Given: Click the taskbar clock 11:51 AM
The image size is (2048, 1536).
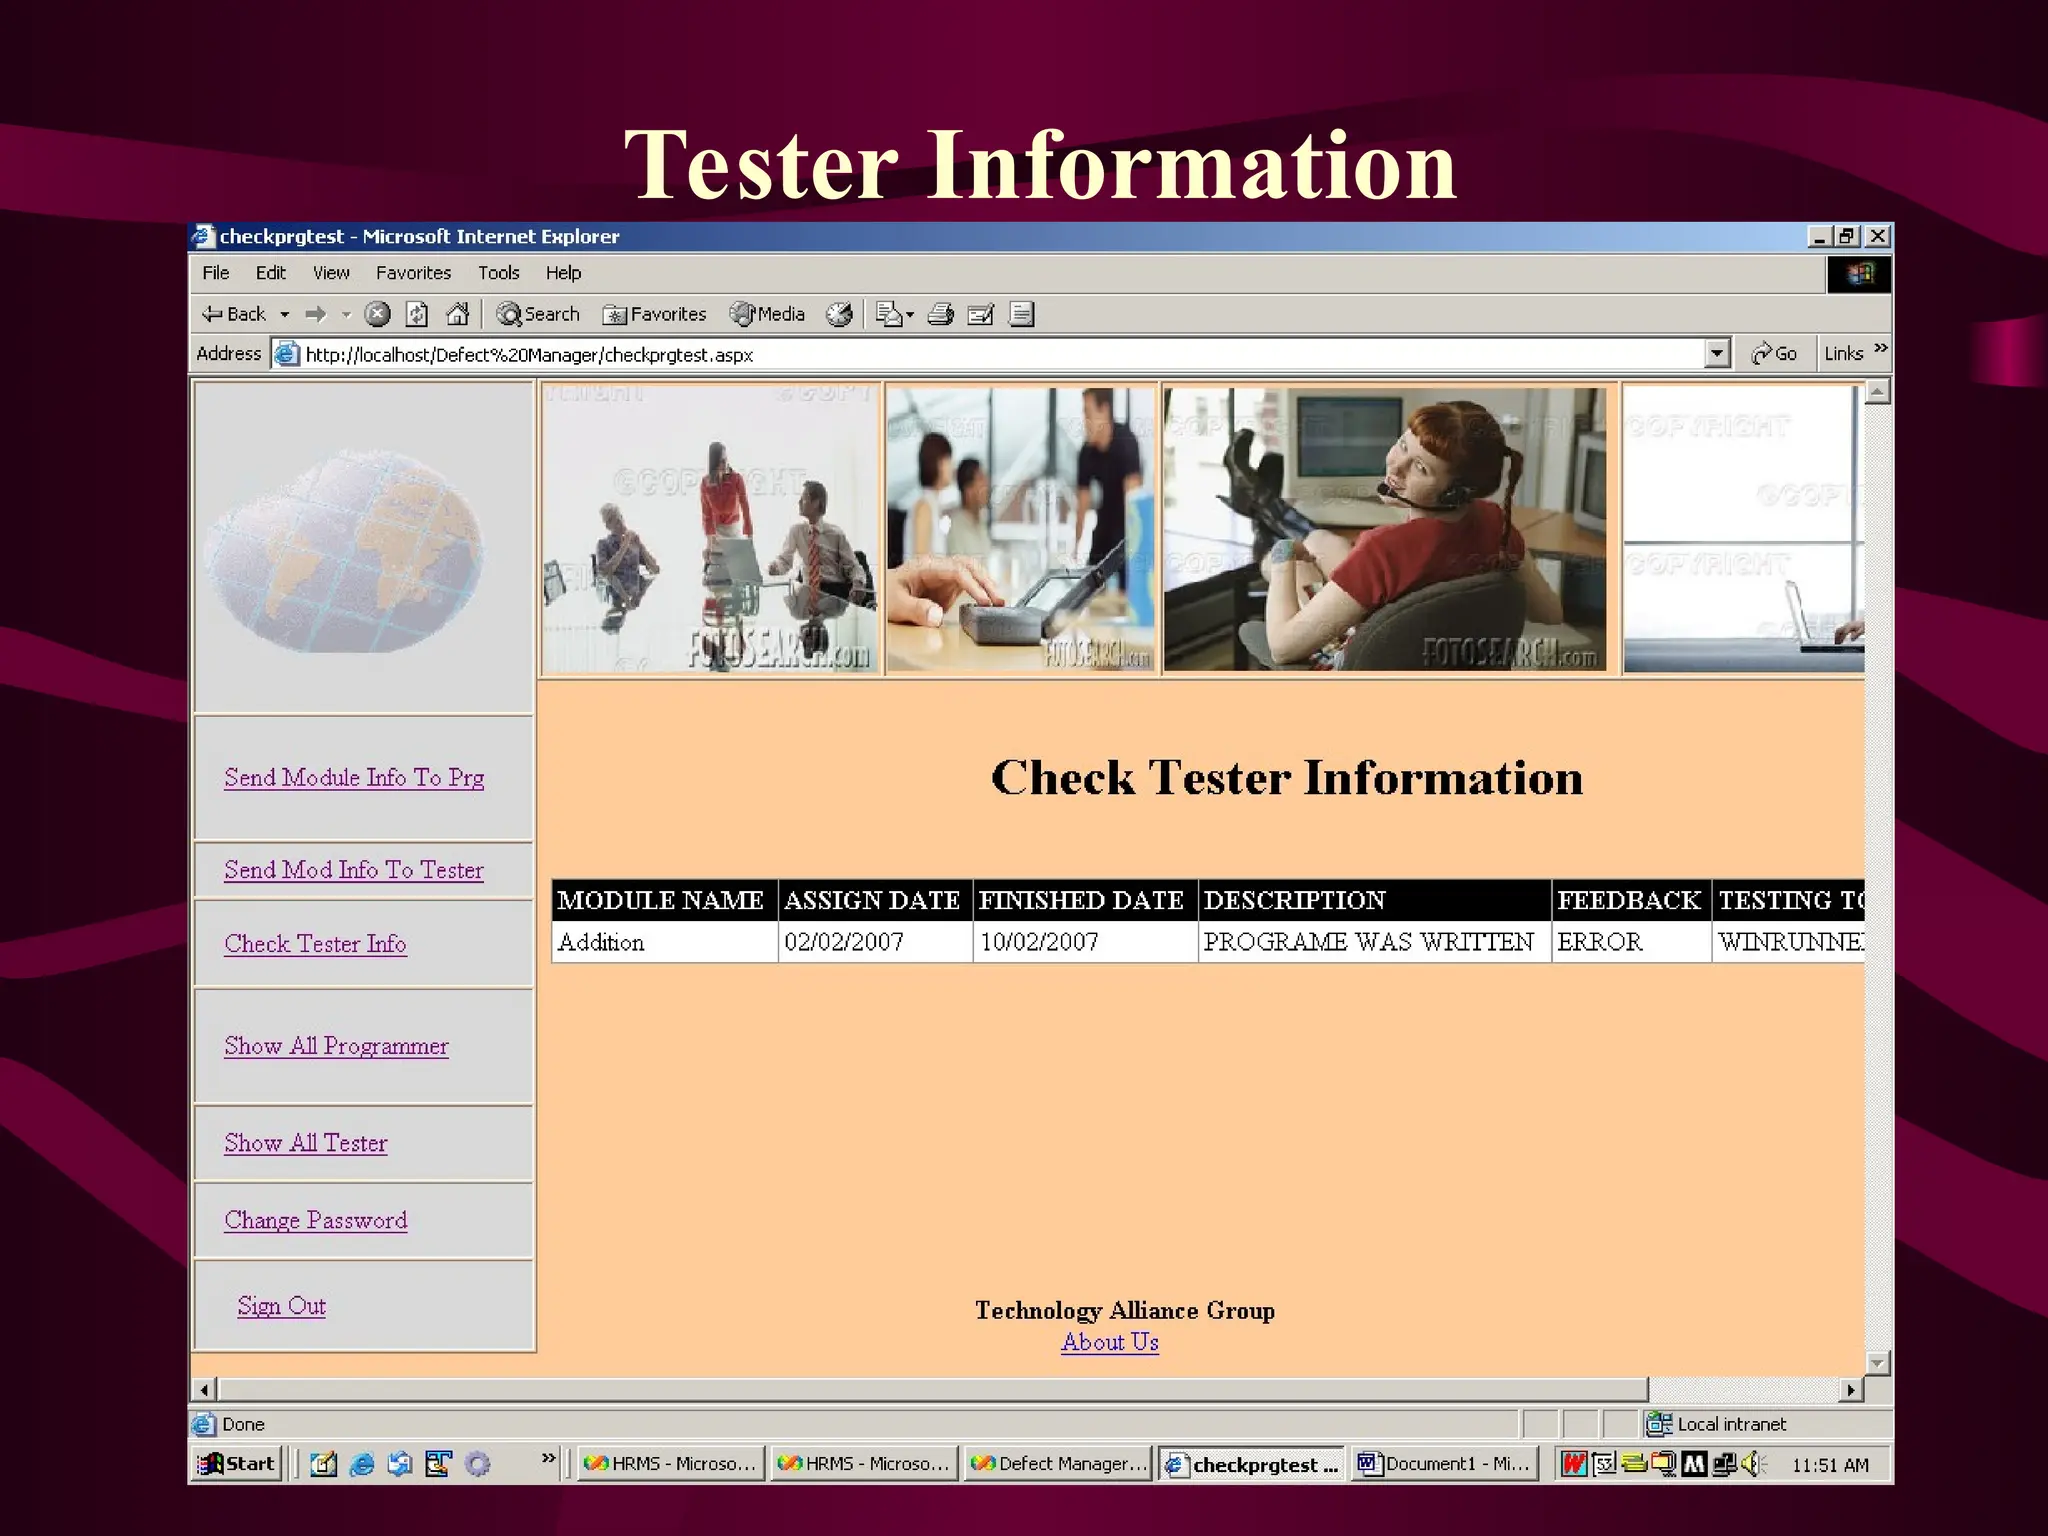Looking at the screenshot, I should point(1830,1465).
